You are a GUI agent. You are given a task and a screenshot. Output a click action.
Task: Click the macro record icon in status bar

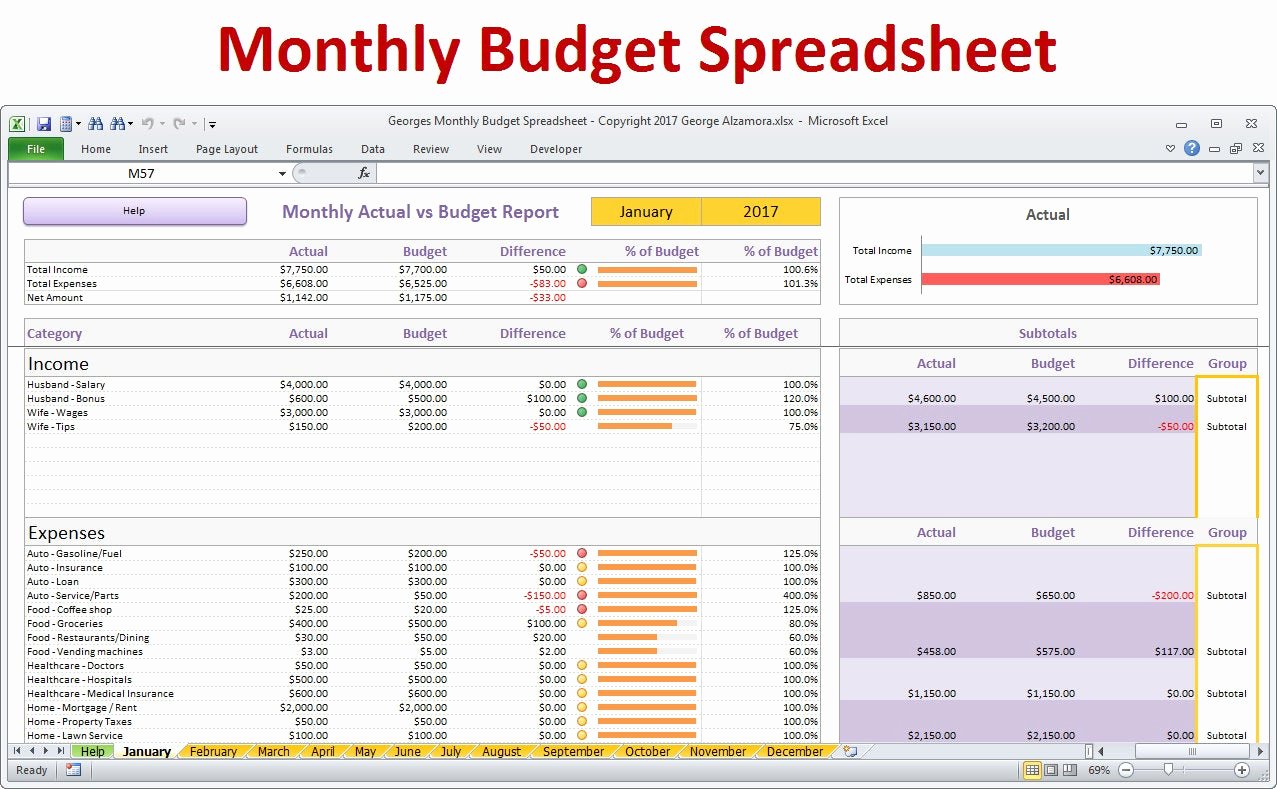click(x=73, y=770)
